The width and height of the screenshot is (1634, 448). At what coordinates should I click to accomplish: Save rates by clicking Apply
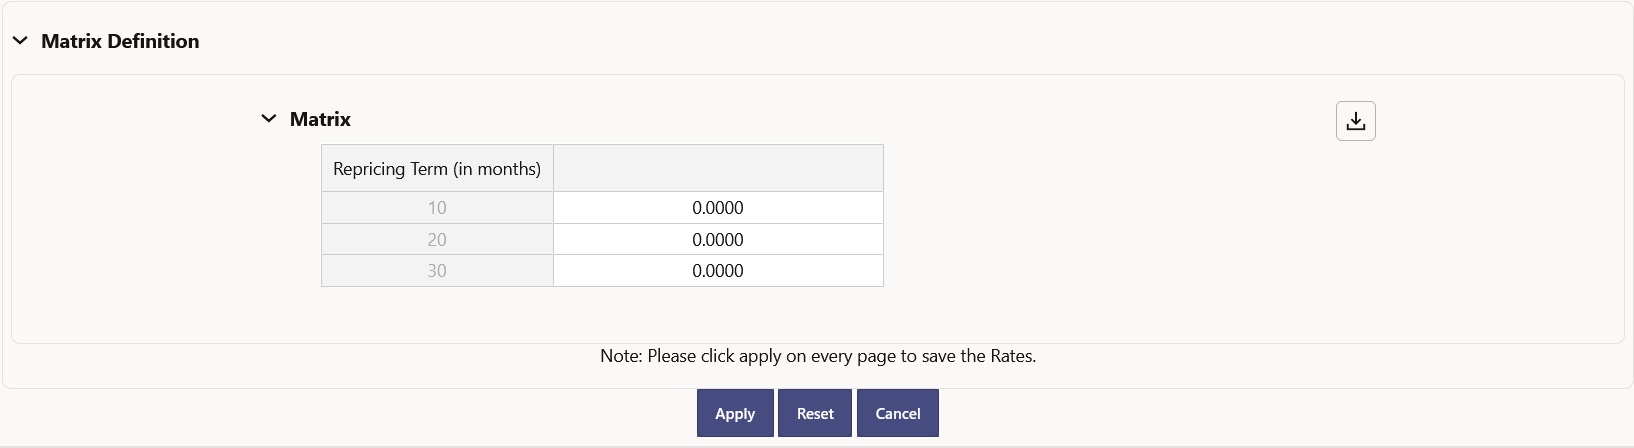(x=735, y=413)
